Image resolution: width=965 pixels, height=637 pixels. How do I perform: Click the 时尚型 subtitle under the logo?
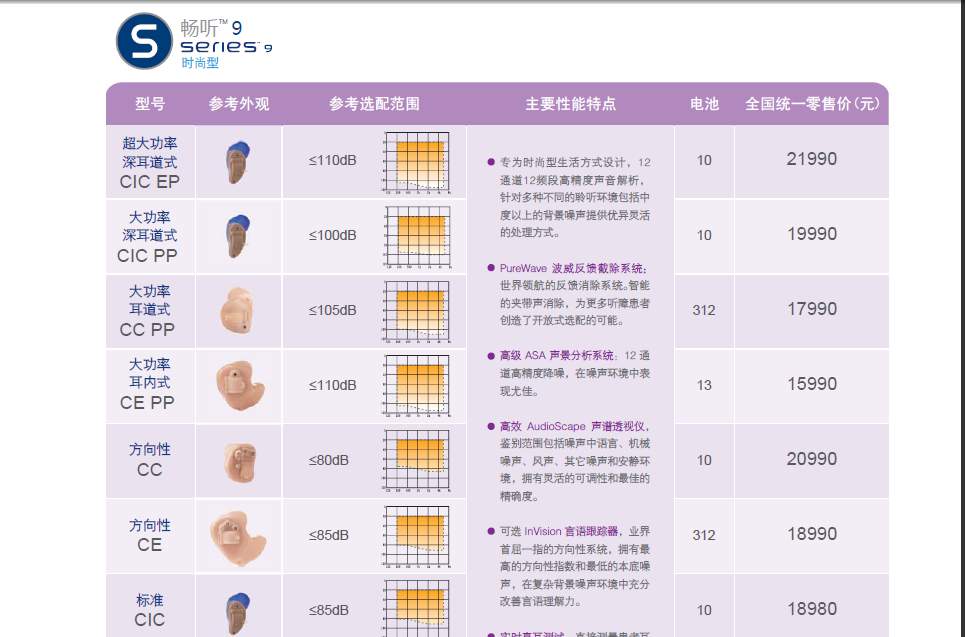tap(200, 63)
